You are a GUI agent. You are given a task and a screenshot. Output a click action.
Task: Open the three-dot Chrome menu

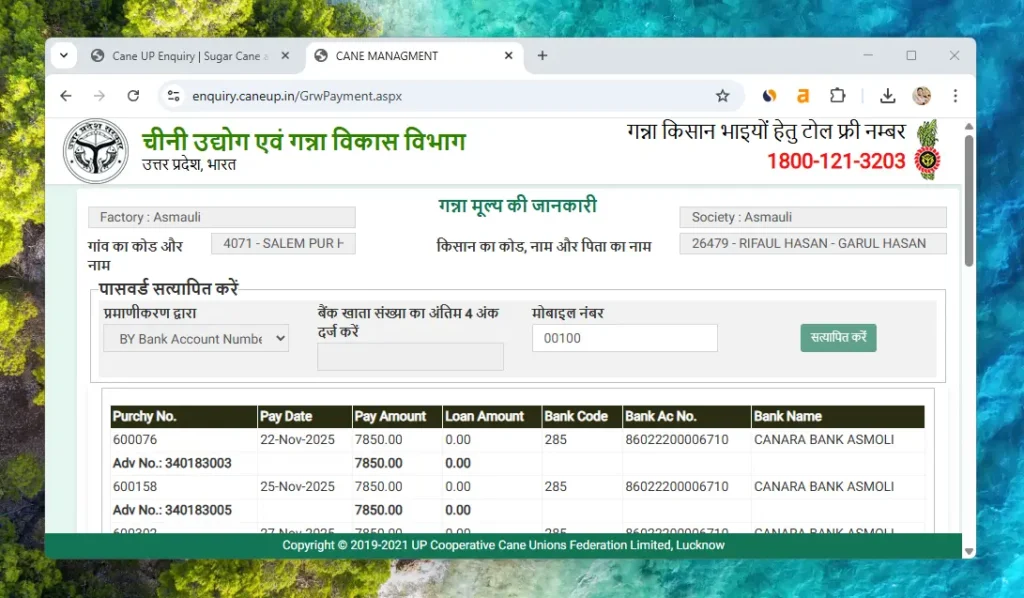[955, 96]
